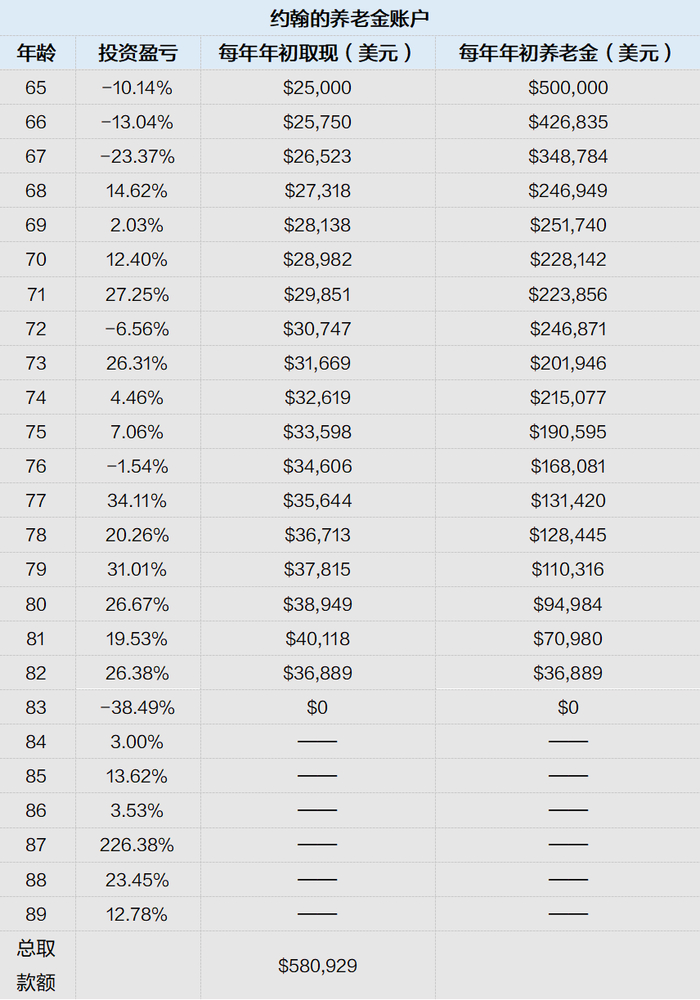Click the 每年年初取现（美元） column header

point(317,53)
